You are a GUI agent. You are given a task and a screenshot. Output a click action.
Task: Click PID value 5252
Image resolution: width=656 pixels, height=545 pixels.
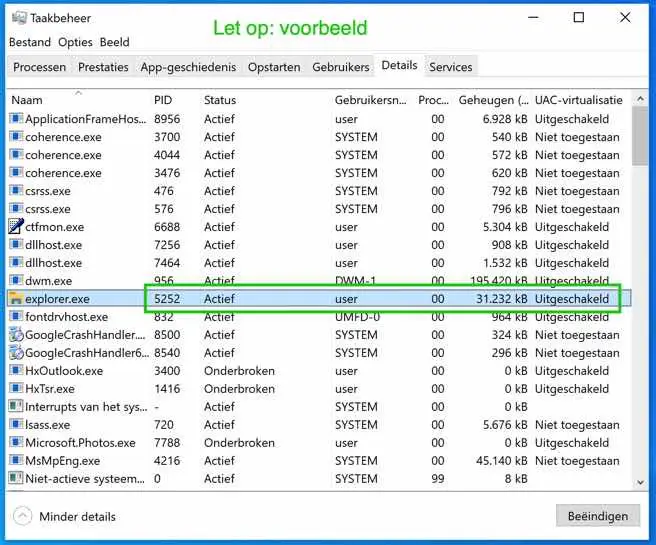point(167,299)
